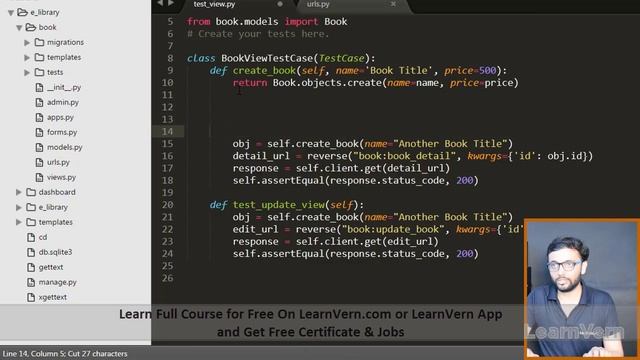Click the xgettext file icon
This screenshot has height=360, width=640.
tap(31, 297)
